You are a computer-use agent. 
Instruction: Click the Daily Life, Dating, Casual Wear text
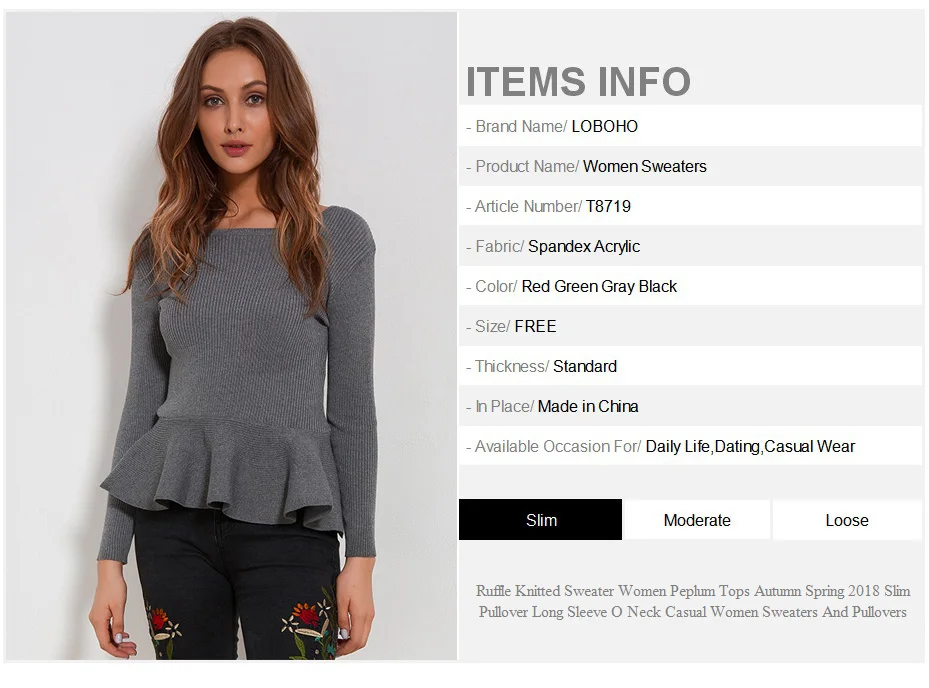(750, 446)
